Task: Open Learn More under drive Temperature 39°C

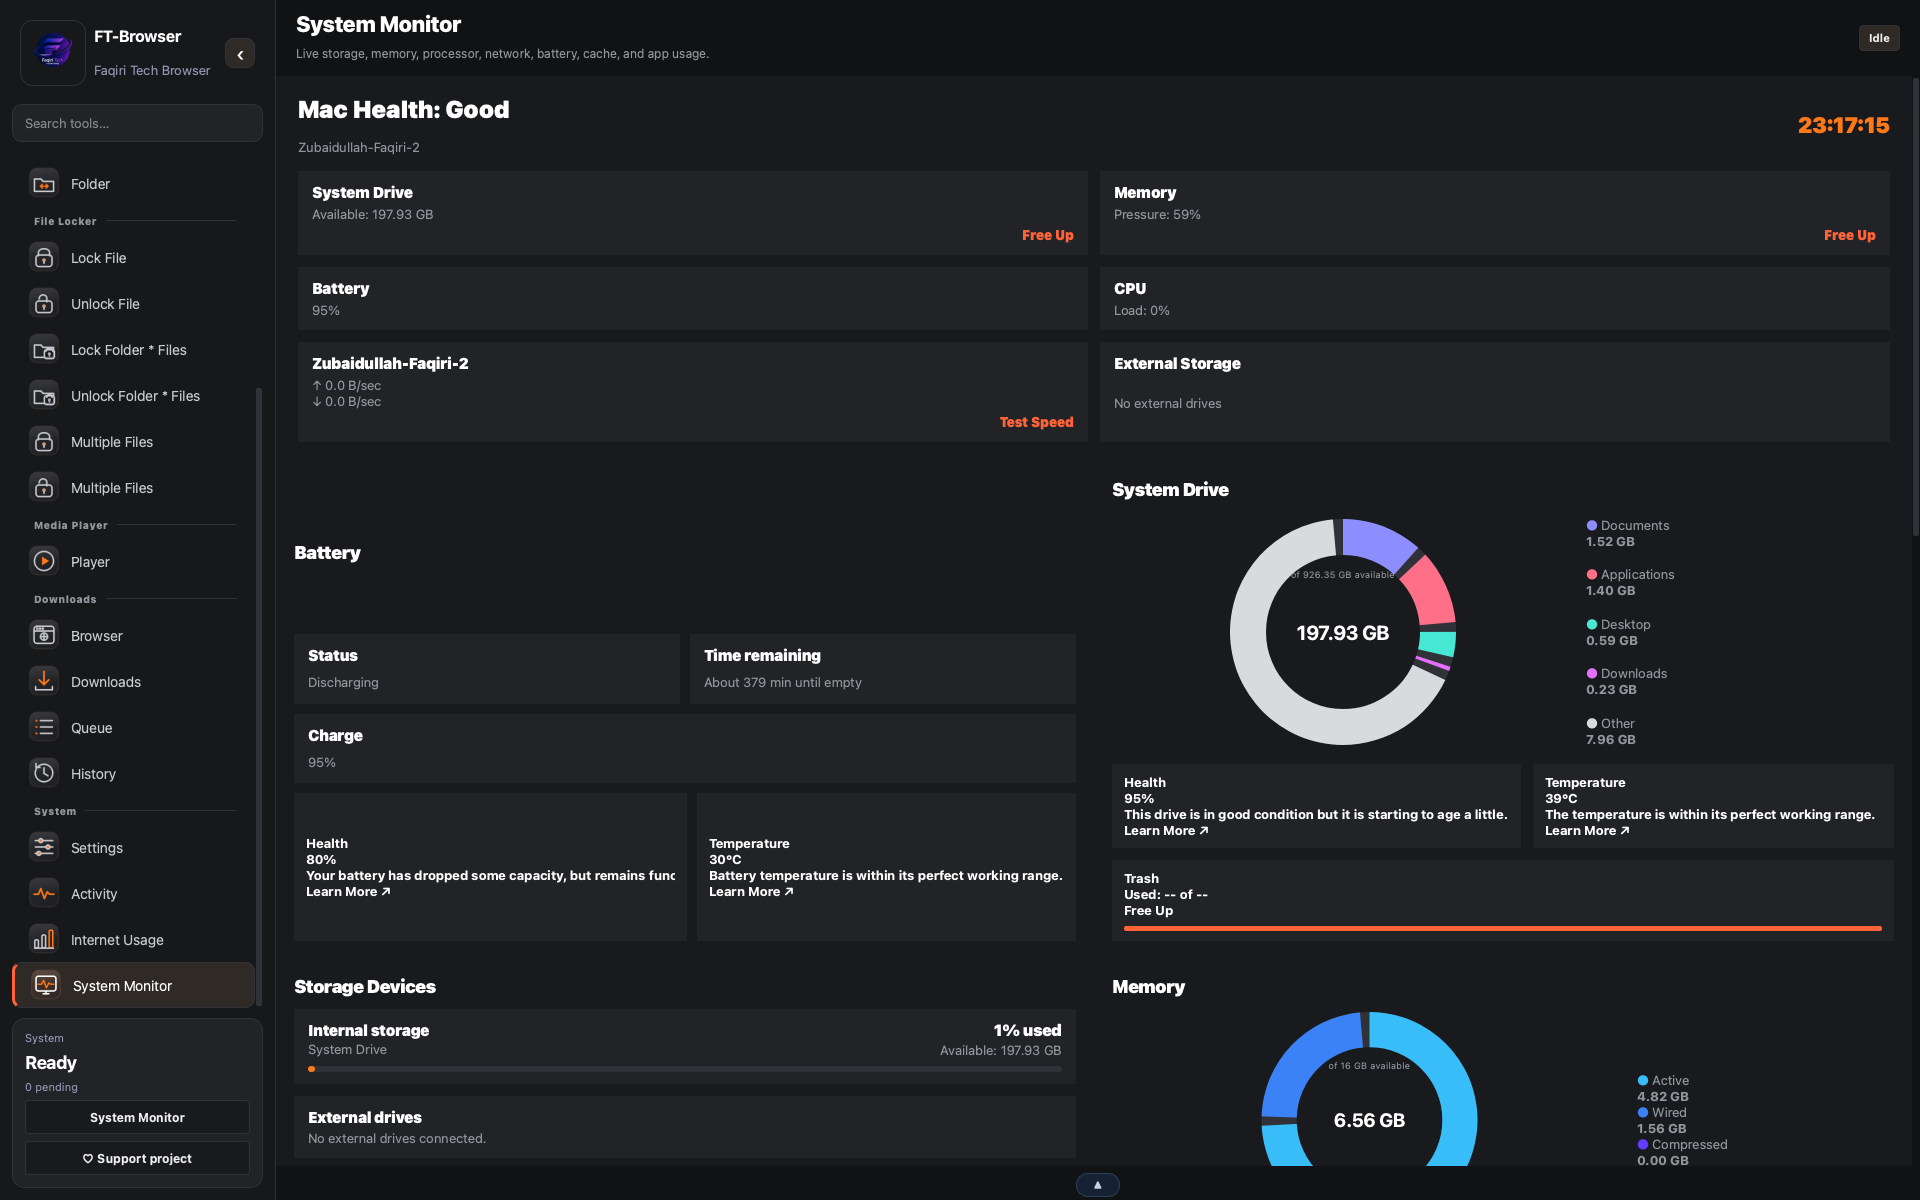Action: pos(1587,830)
